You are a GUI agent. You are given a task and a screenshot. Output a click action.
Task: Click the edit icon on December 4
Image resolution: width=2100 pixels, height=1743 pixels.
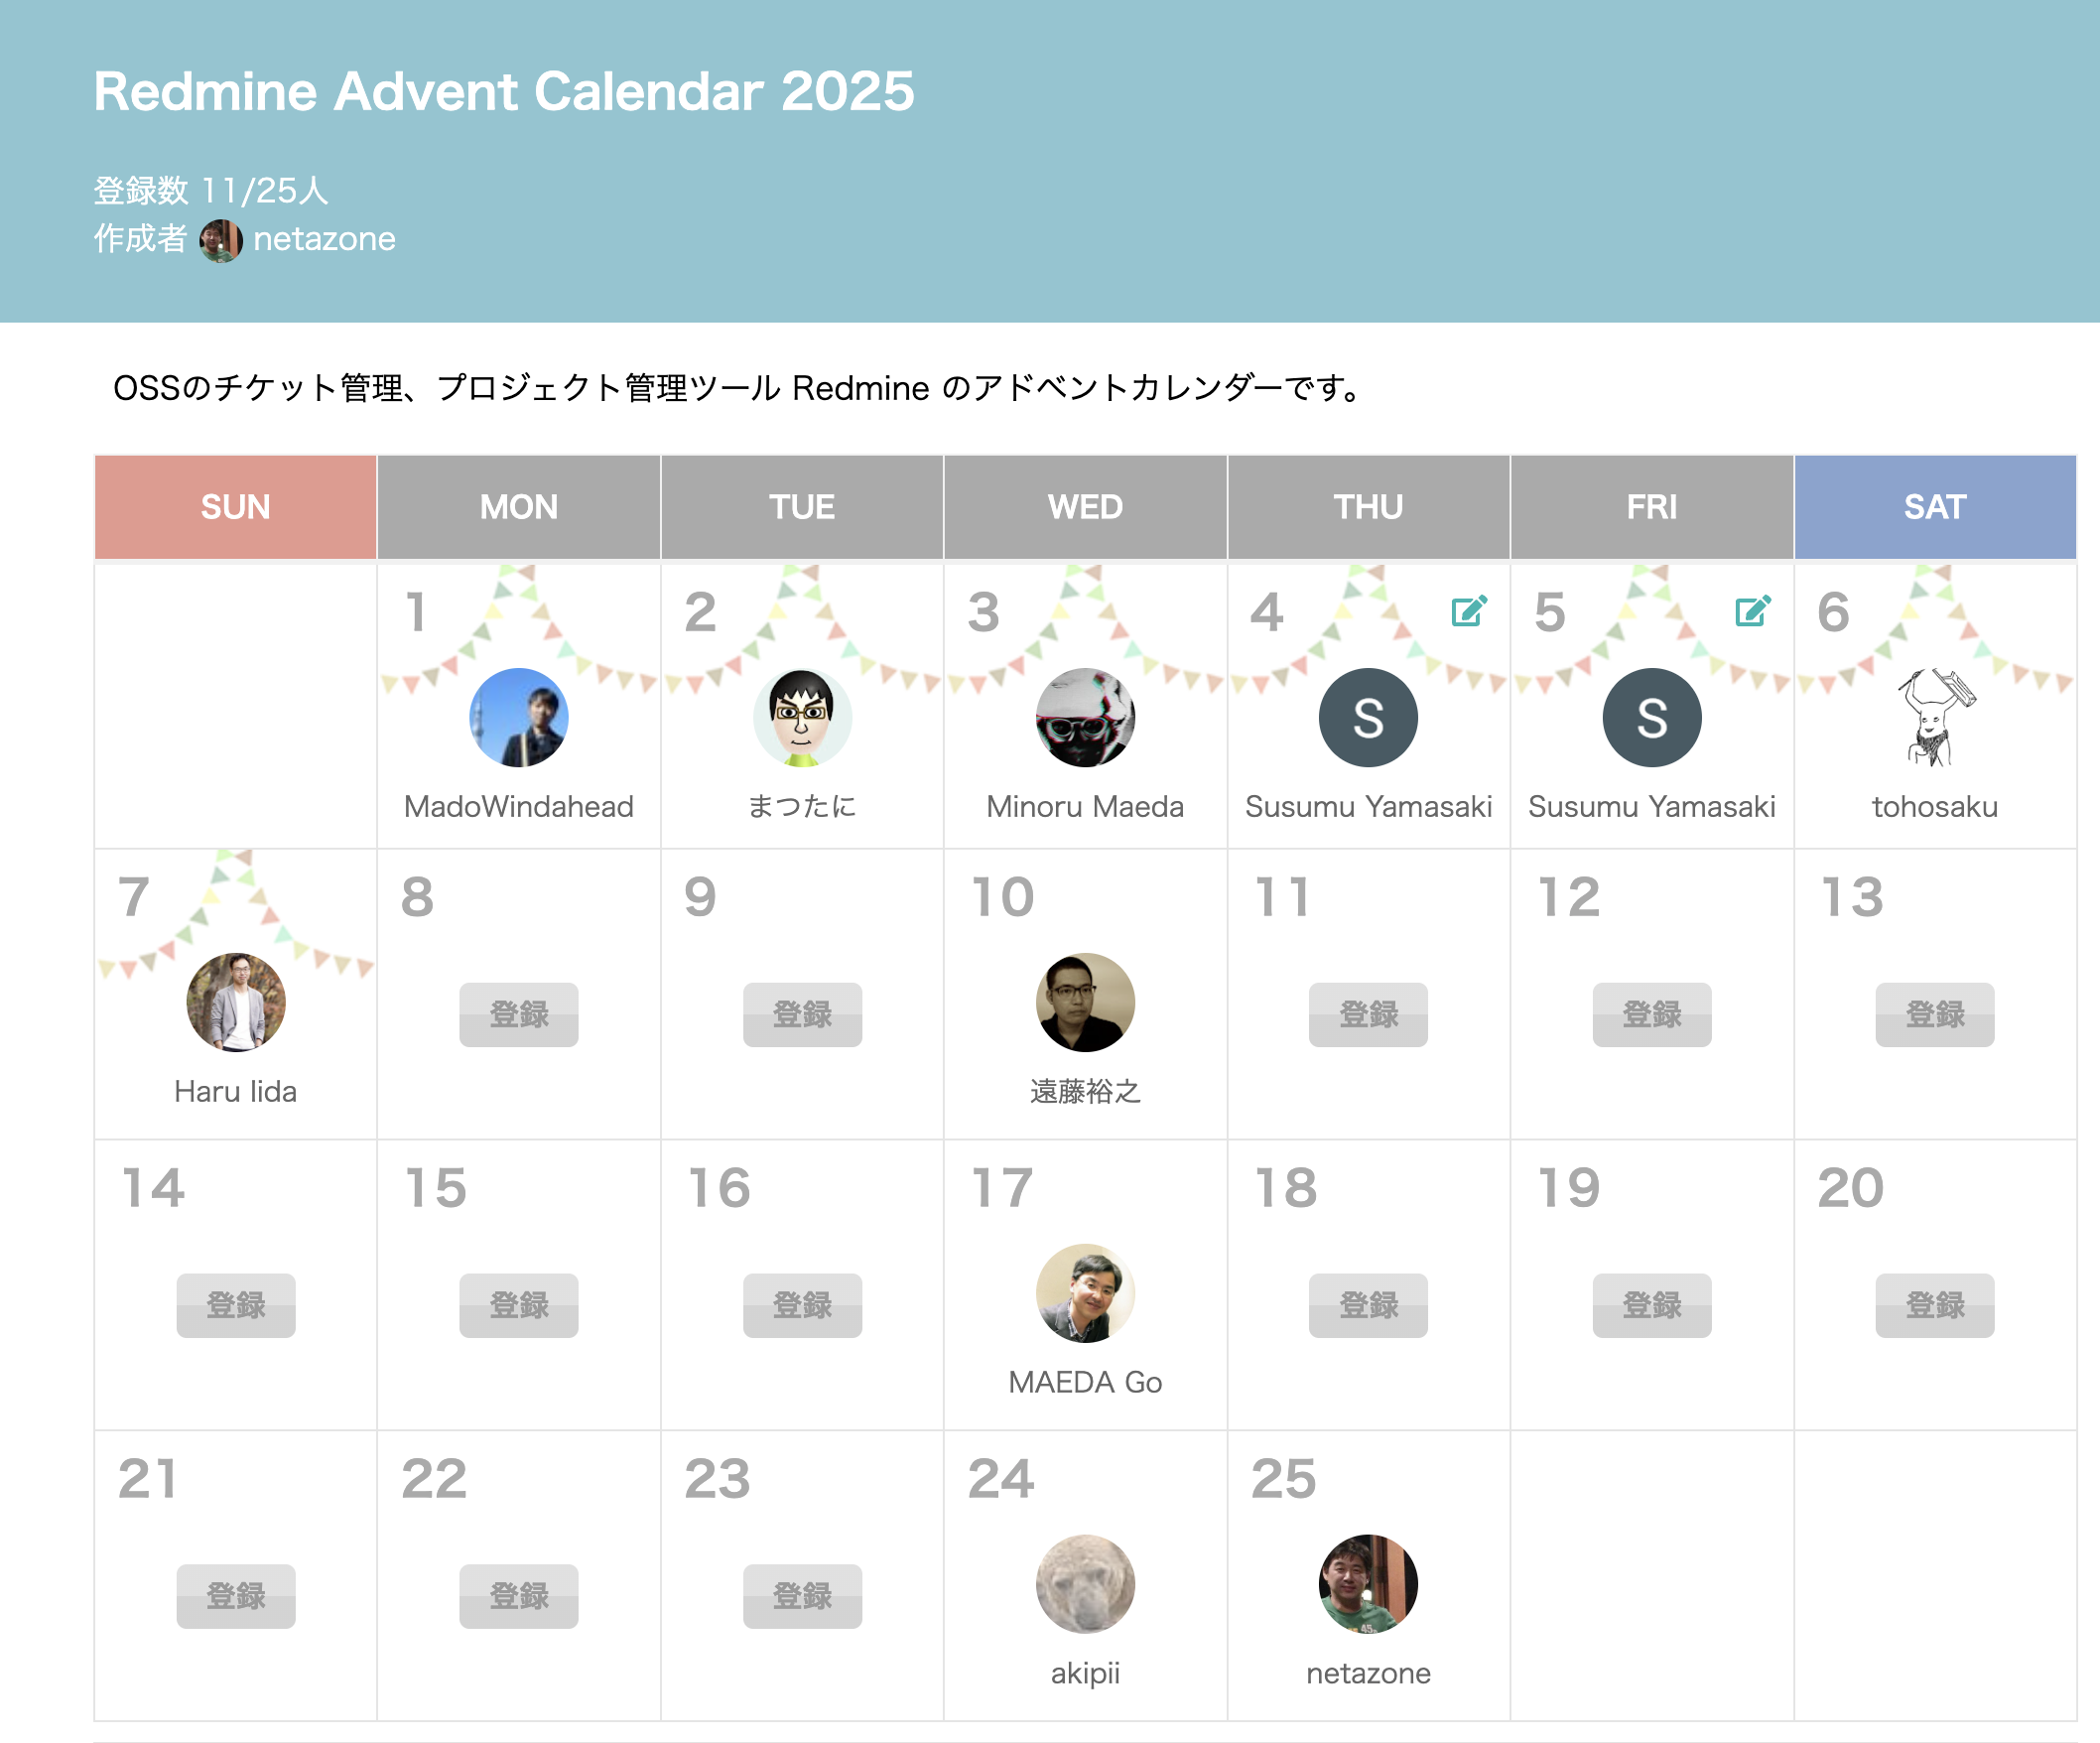(x=1468, y=611)
